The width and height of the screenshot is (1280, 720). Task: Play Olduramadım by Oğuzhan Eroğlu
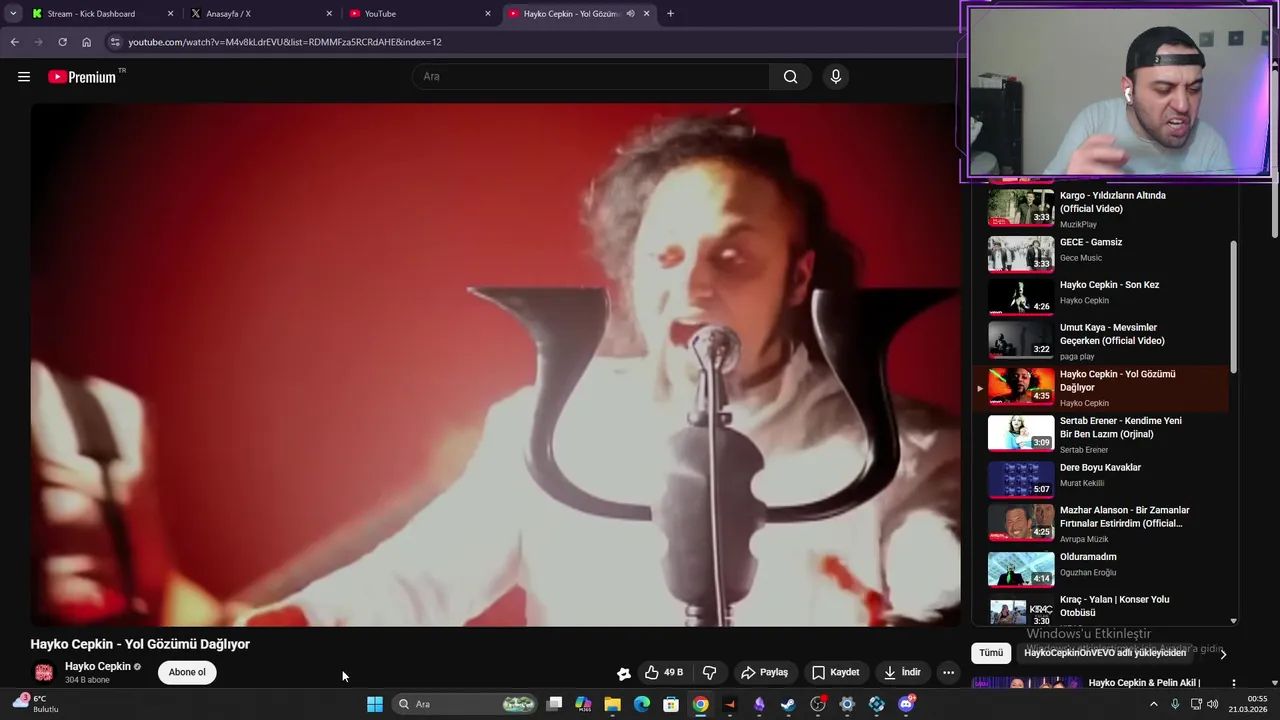point(1100,569)
